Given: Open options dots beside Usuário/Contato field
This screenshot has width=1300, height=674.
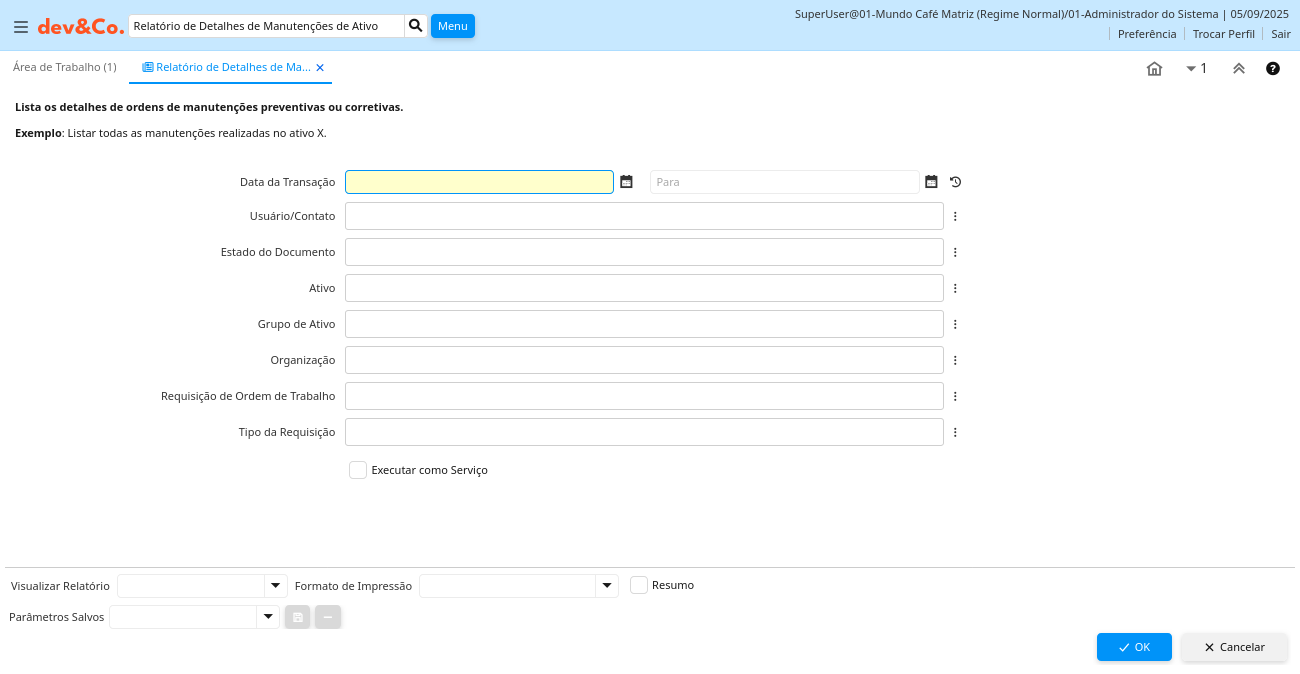Looking at the screenshot, I should pyautogui.click(x=955, y=216).
